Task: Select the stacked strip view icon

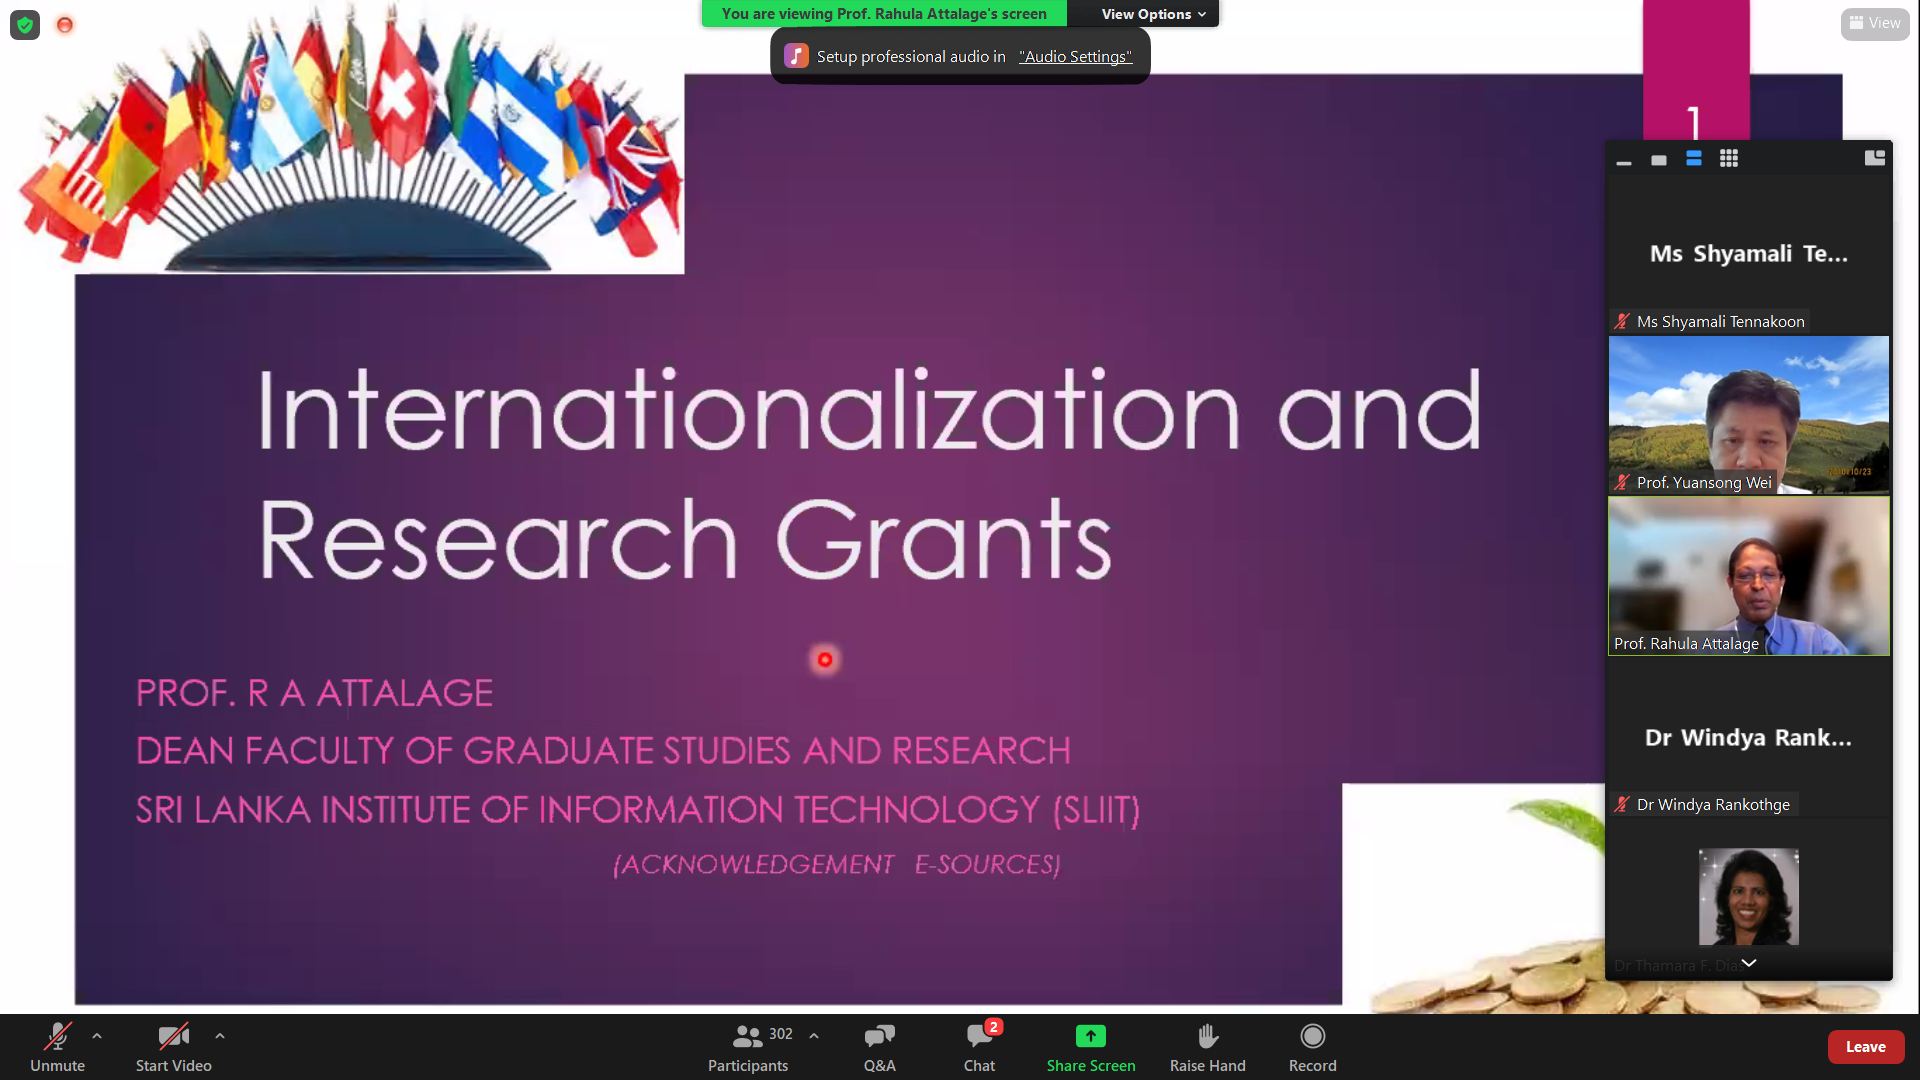Action: coord(1694,159)
